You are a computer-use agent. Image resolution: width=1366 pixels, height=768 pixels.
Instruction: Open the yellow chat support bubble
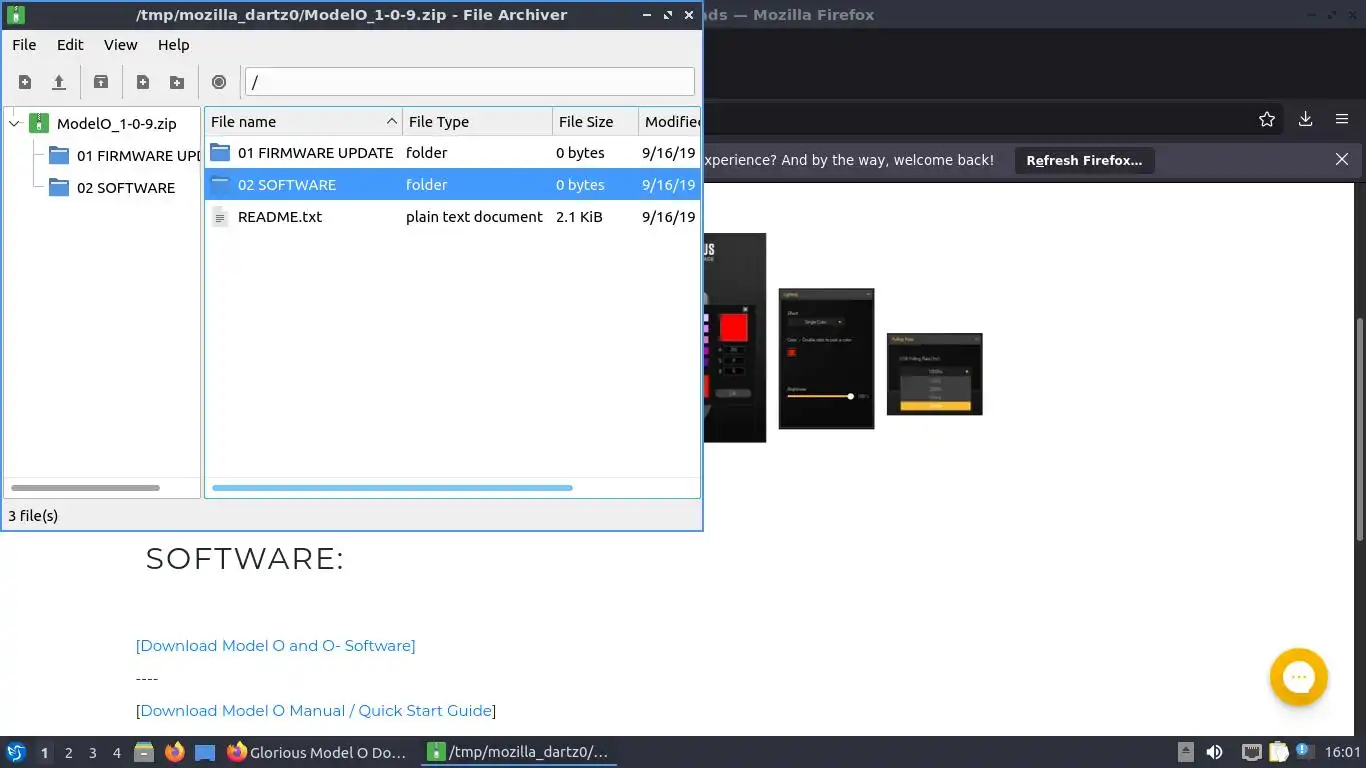tap(1298, 677)
